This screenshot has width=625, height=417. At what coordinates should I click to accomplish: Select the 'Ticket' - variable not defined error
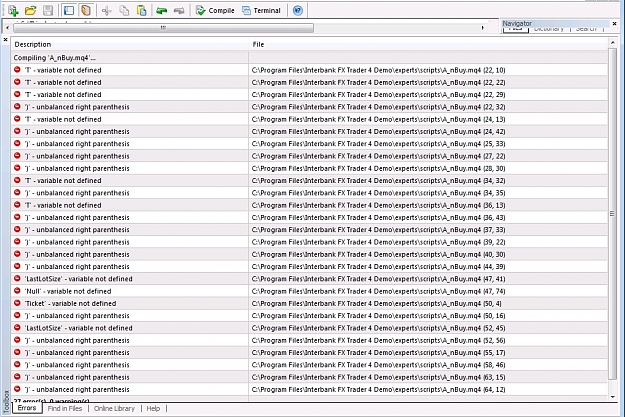click(309, 303)
